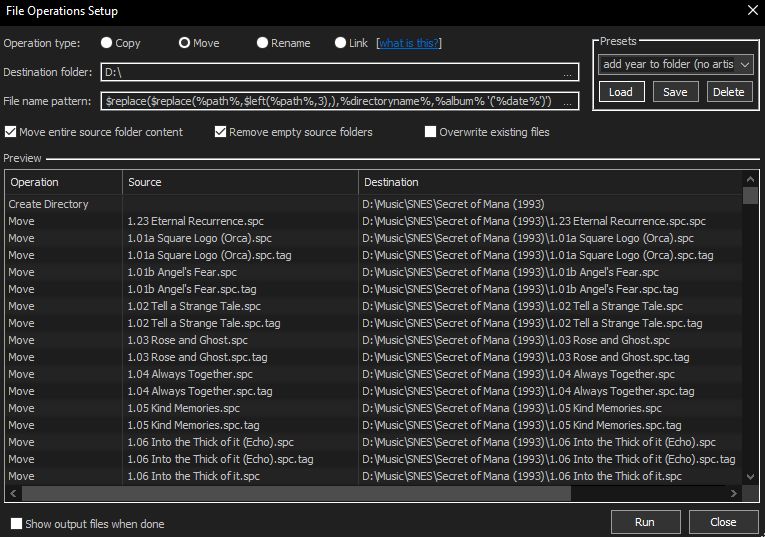765x537 pixels.
Task: Select source '1.01a Square Logo (Orca).spc.tag'
Action: click(x=209, y=256)
